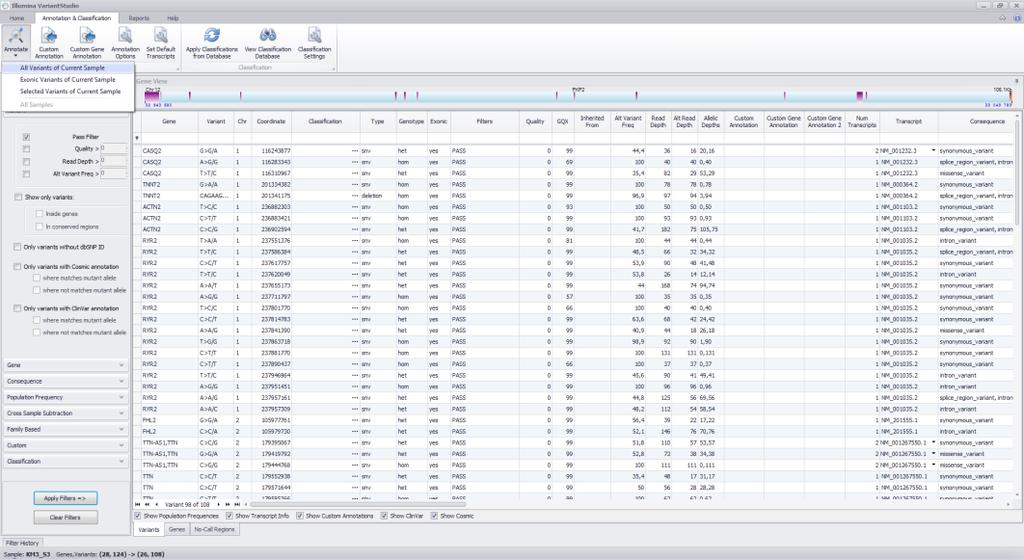Go to last variant record

coord(236,504)
